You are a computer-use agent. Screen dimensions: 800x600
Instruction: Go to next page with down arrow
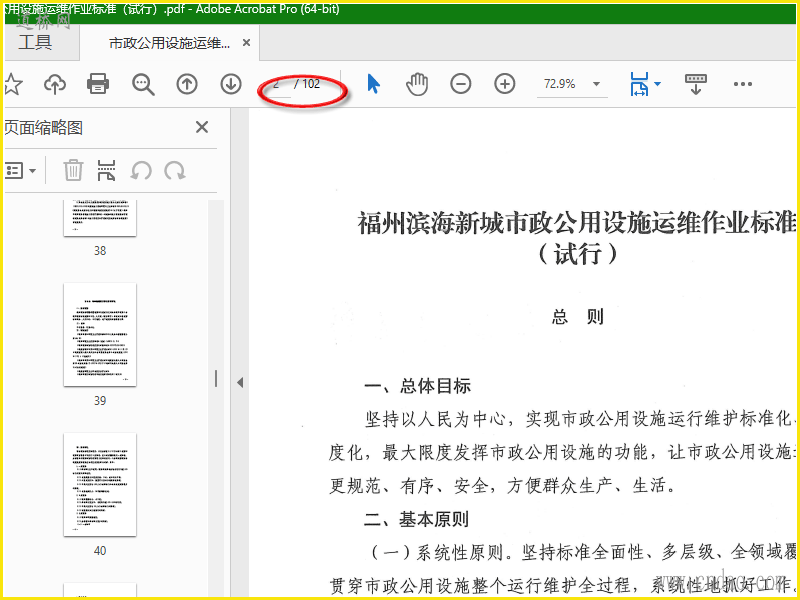[231, 84]
